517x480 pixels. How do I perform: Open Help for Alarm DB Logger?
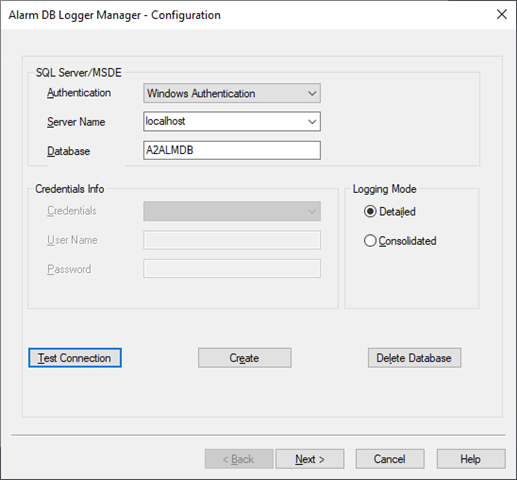pos(471,459)
